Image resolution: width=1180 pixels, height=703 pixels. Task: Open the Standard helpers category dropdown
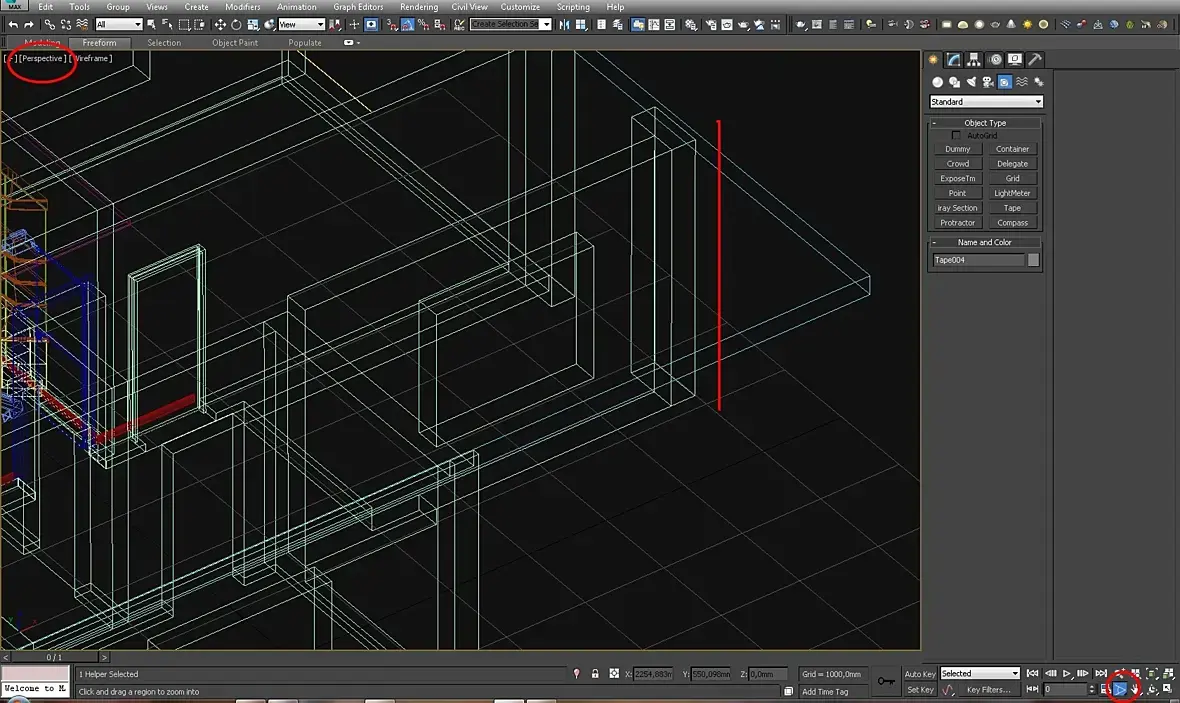pos(986,102)
